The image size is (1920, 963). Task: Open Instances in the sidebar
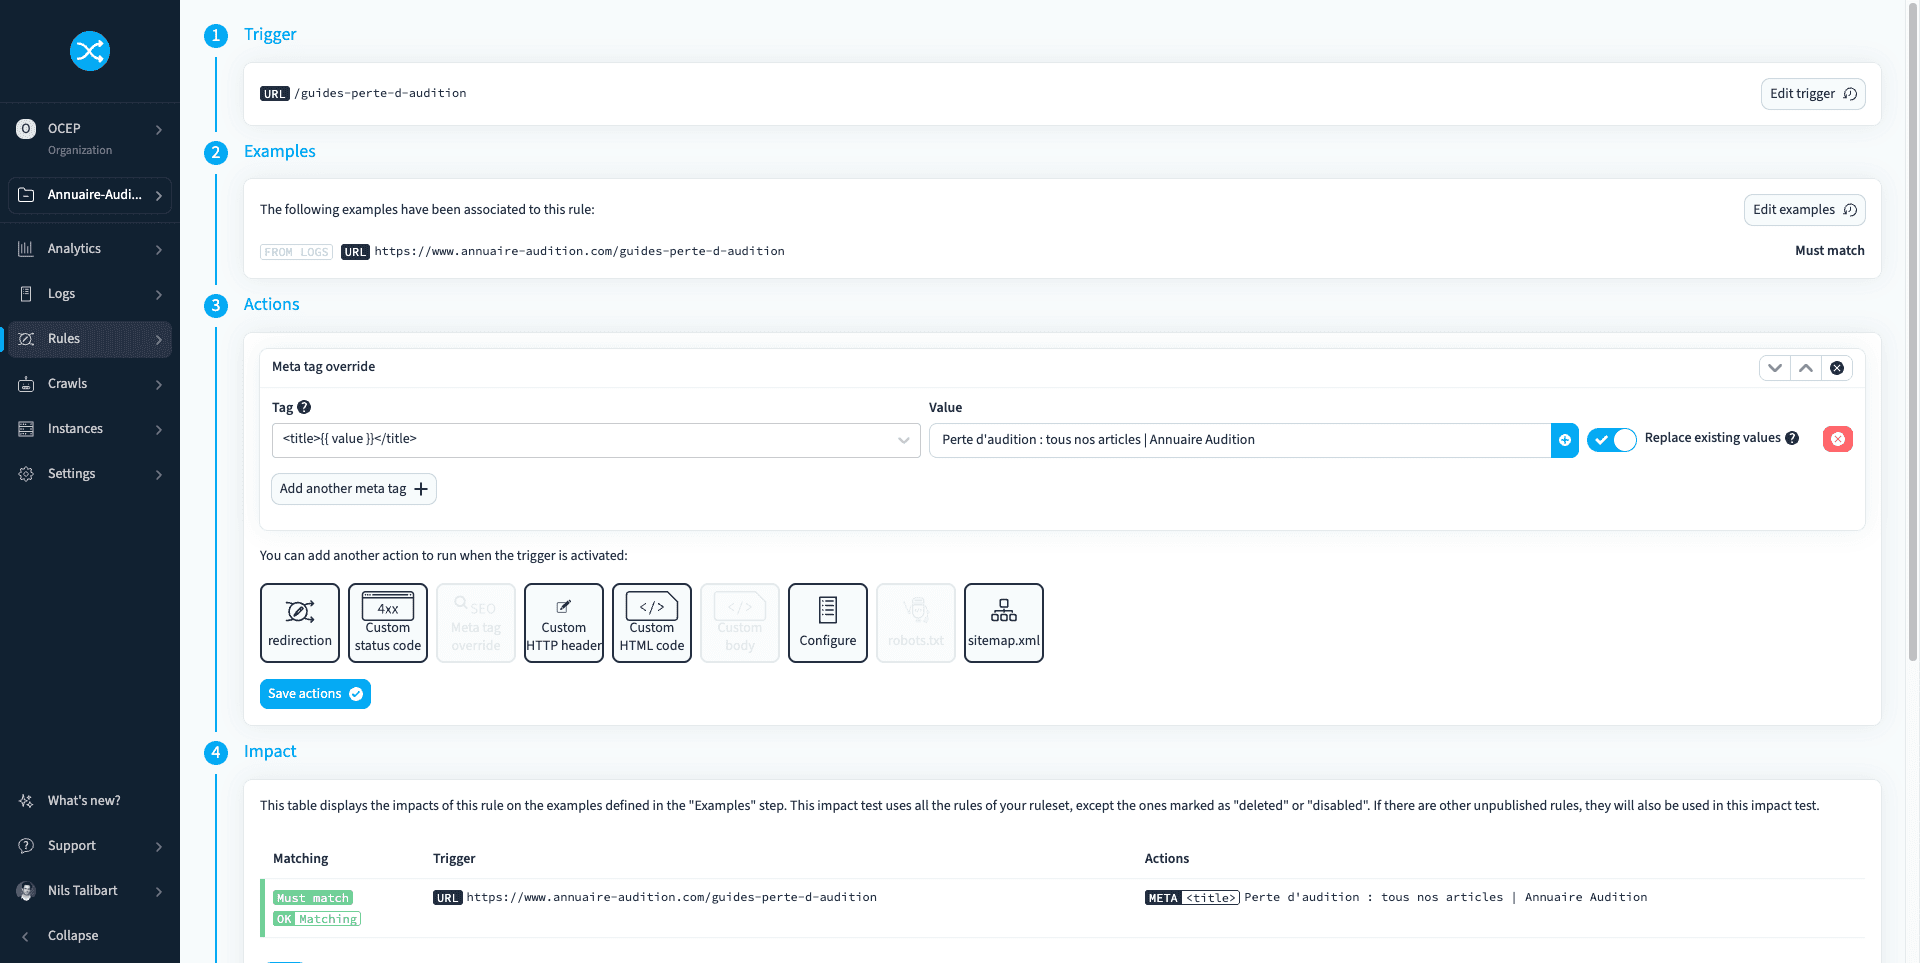[90, 429]
